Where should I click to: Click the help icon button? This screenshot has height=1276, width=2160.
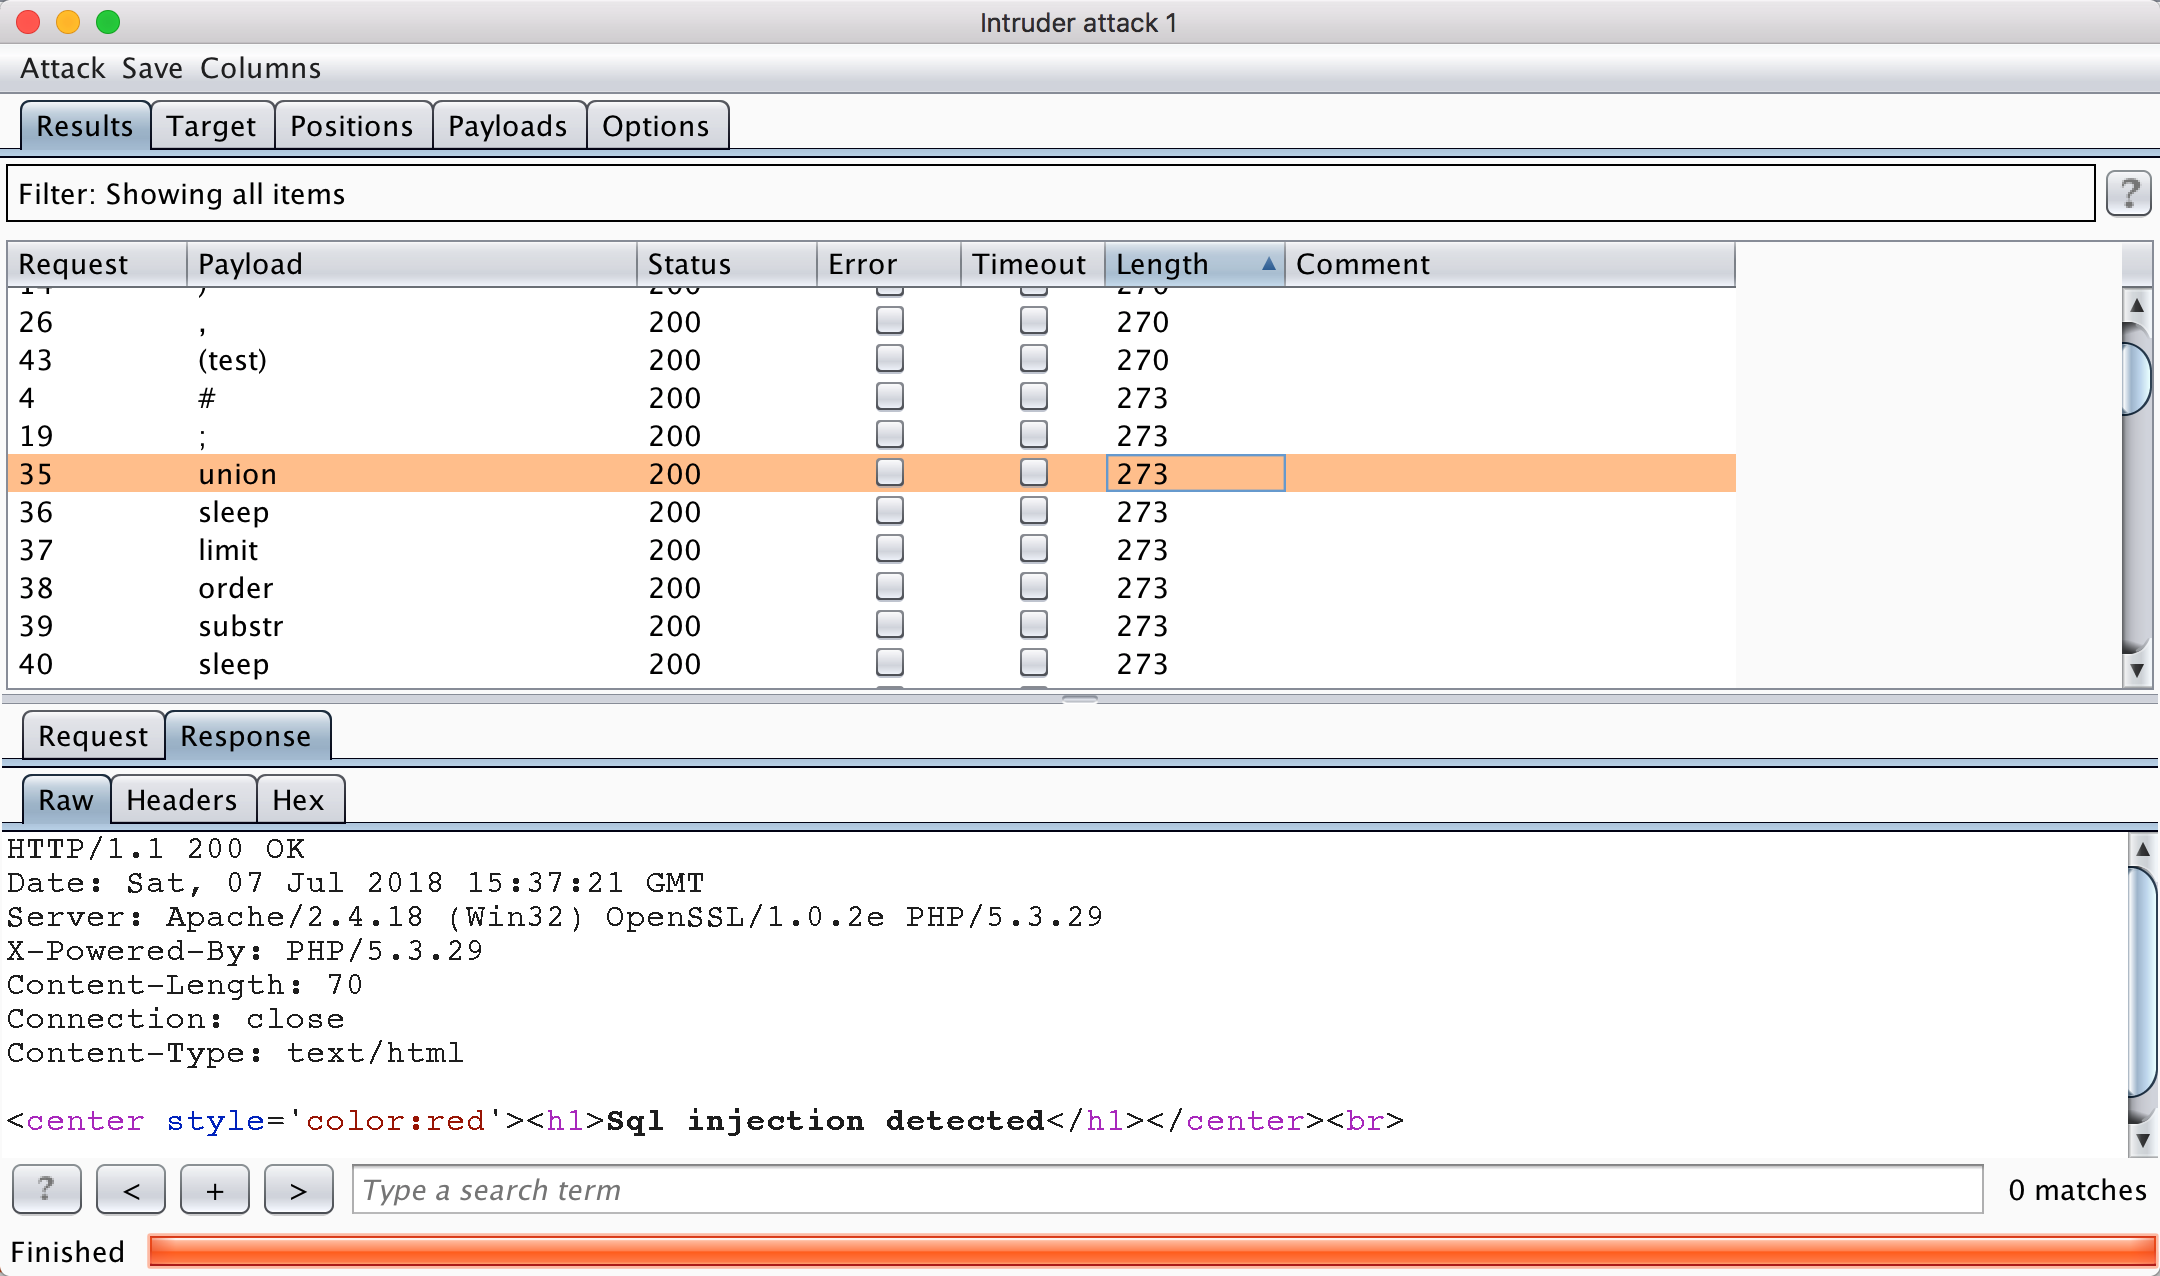2130,194
